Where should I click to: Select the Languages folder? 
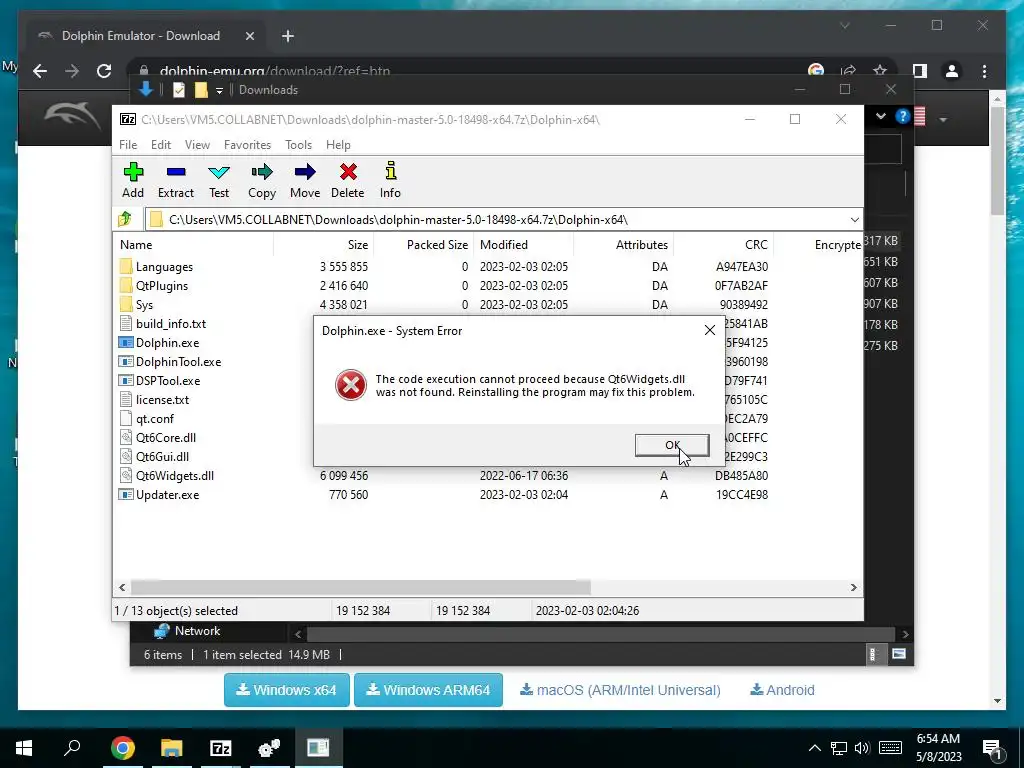pyautogui.click(x=164, y=266)
